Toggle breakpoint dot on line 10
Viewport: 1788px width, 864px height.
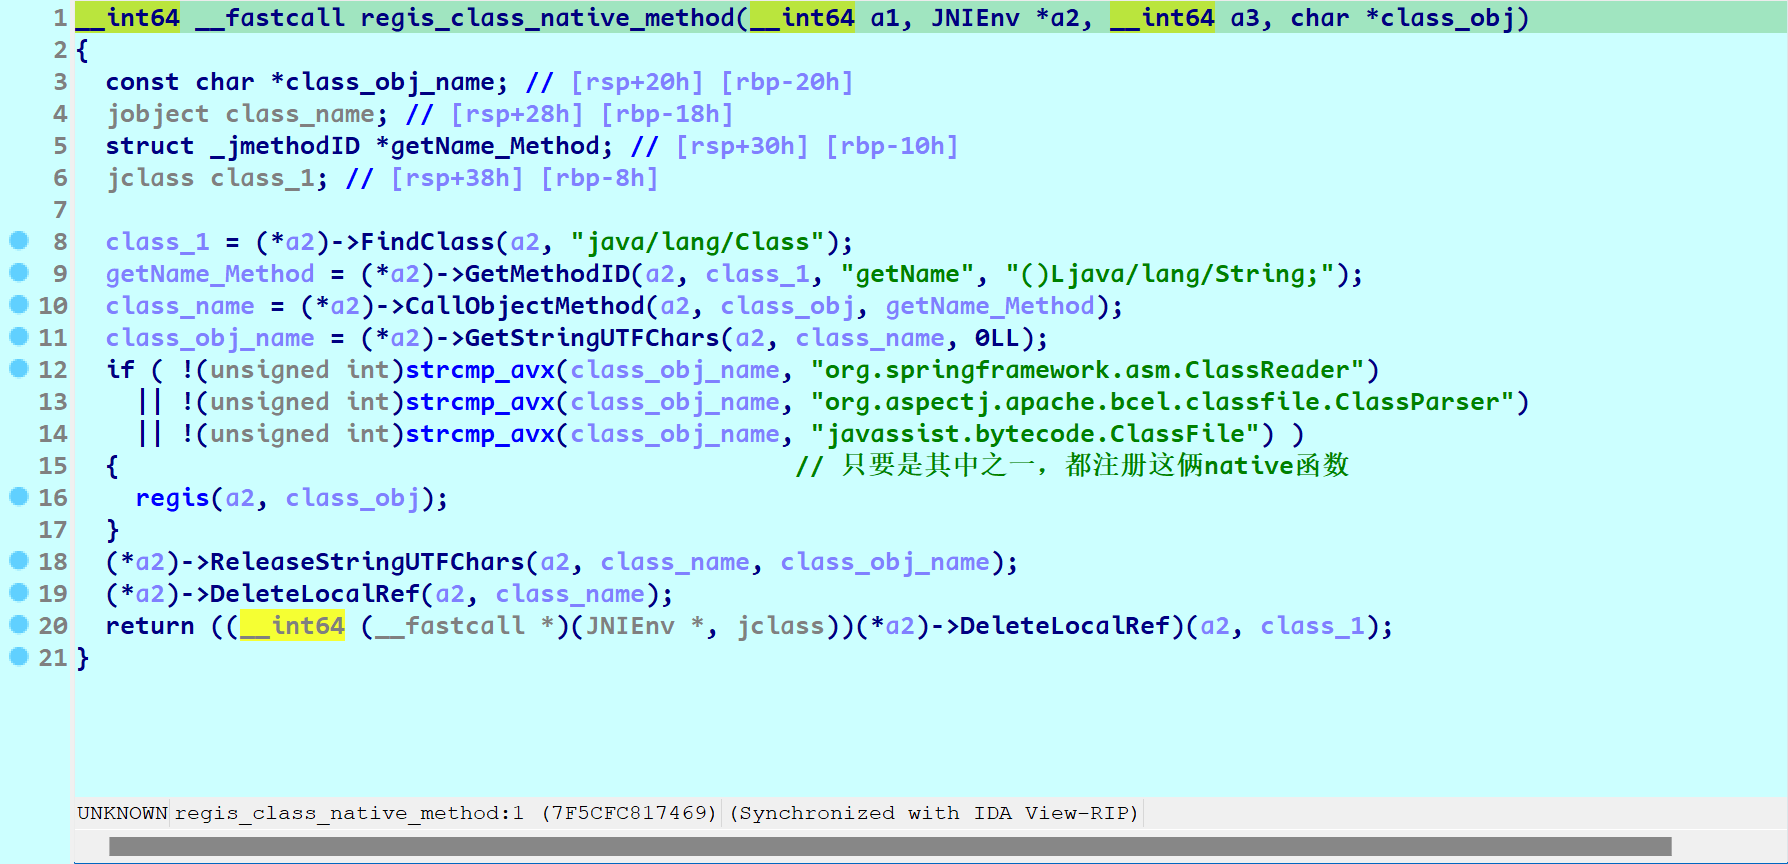[18, 304]
